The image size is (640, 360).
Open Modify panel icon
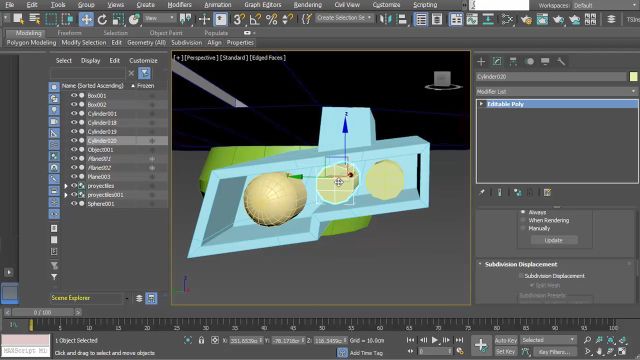click(x=497, y=62)
